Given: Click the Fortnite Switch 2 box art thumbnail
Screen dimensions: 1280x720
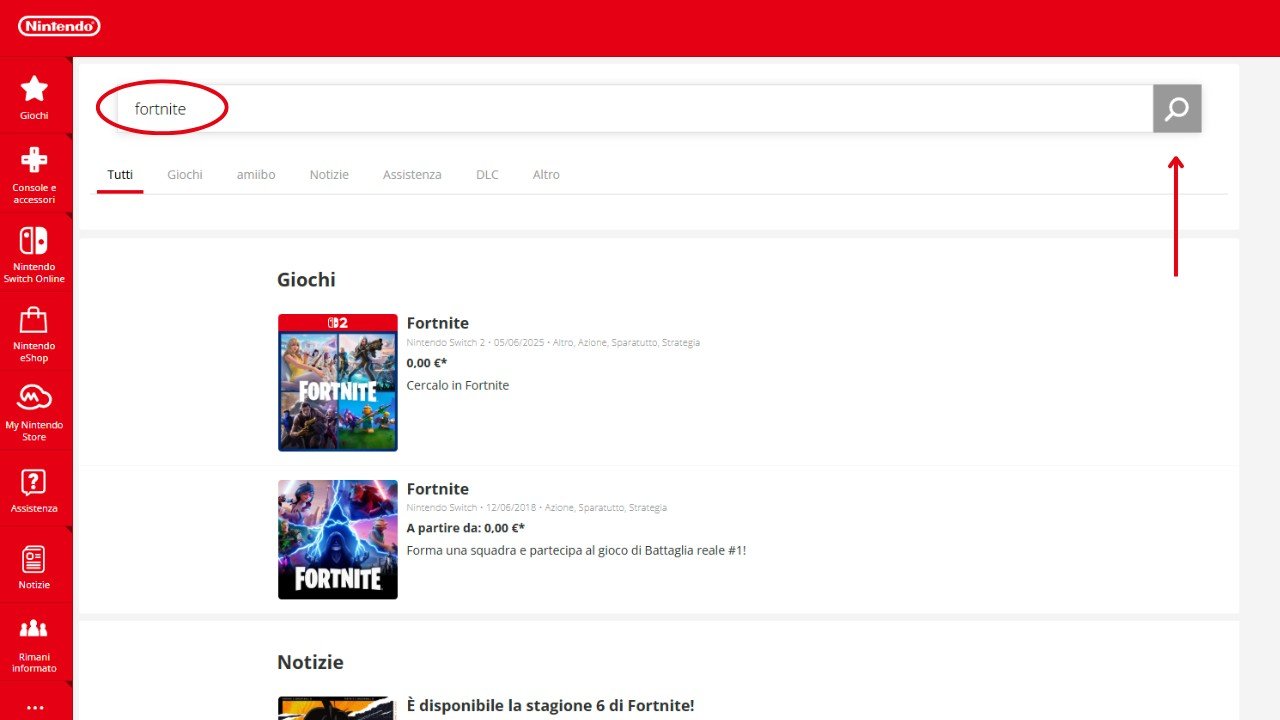Looking at the screenshot, I should point(337,382).
